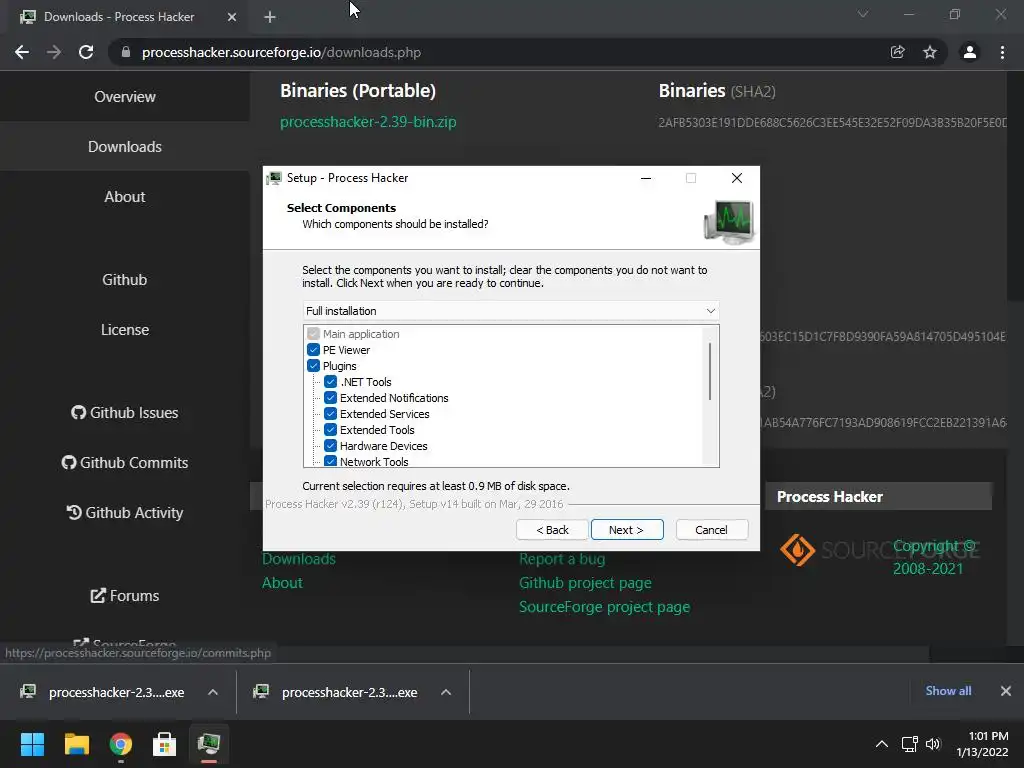Click the setup window title icon
The image size is (1024, 768).
pos(274,178)
